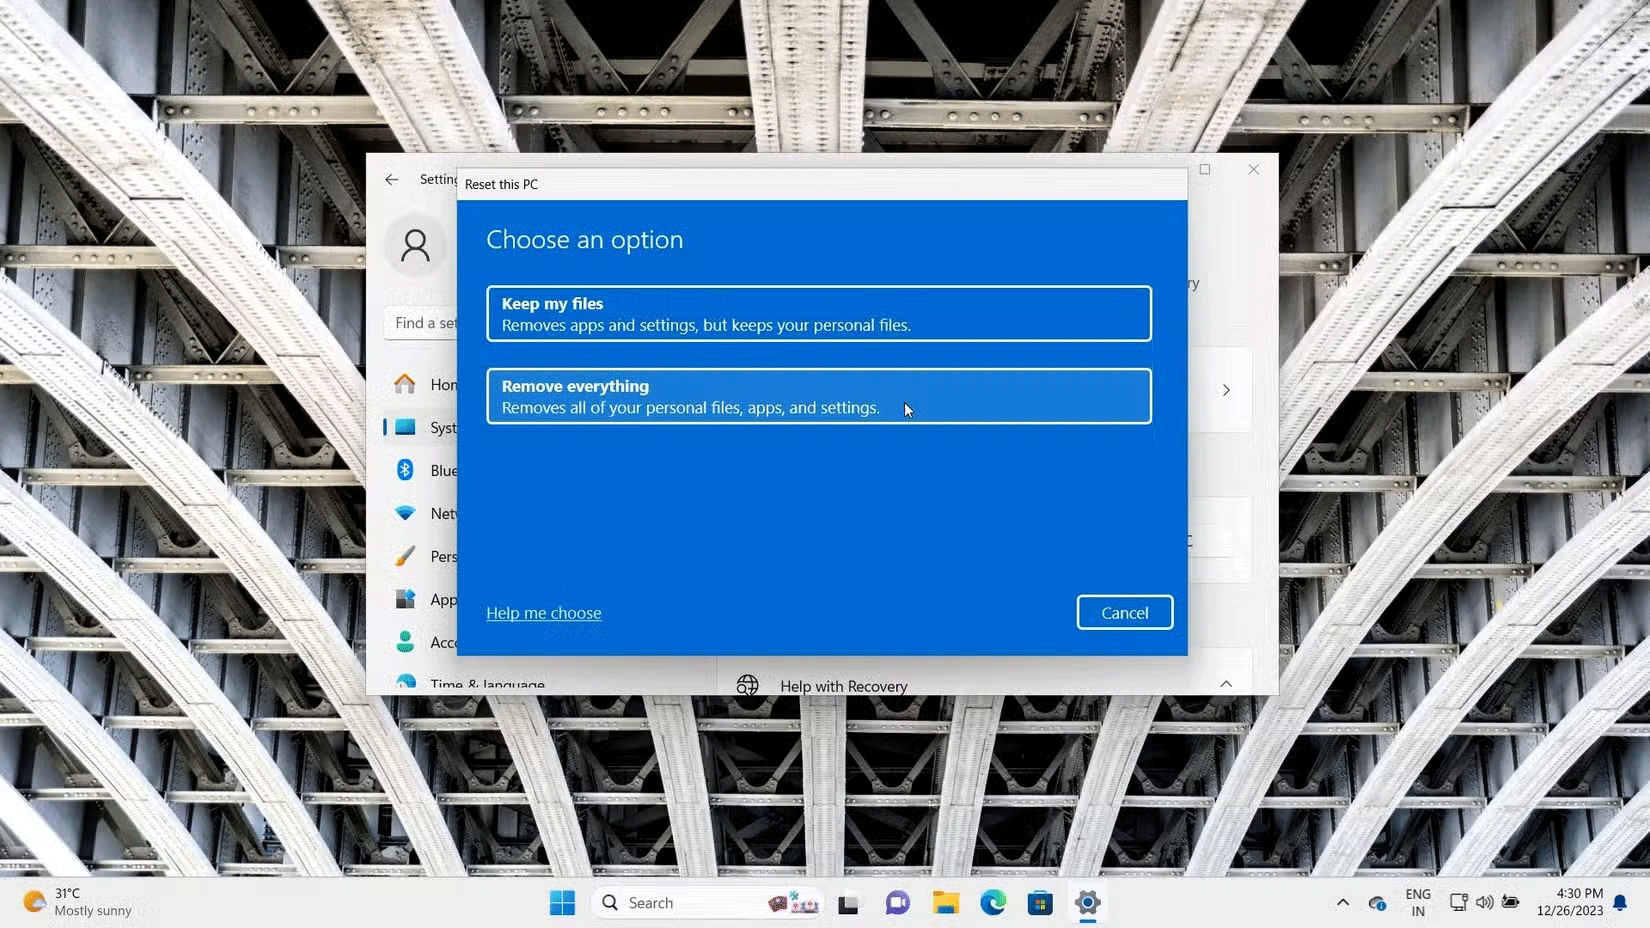Click the Home icon in Settings sidebar
This screenshot has width=1650, height=928.
[404, 384]
